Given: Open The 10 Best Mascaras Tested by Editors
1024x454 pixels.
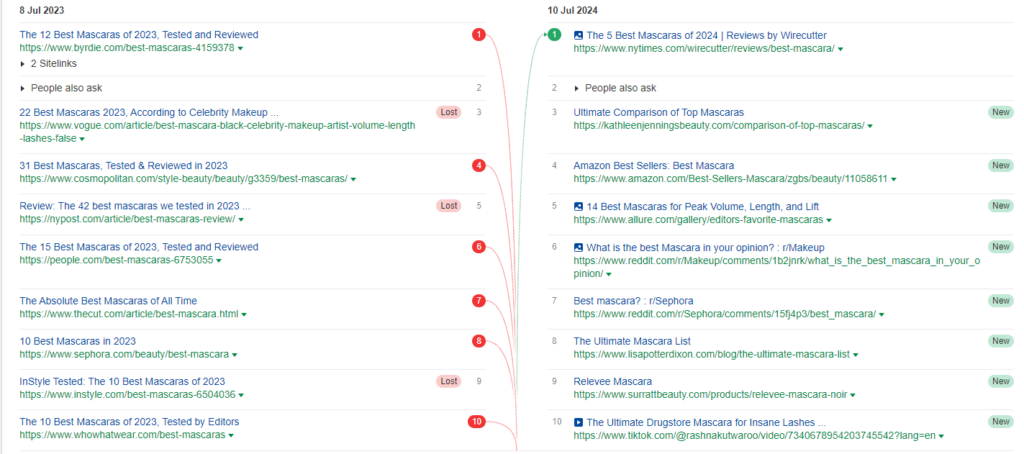Looking at the screenshot, I should tap(129, 422).
